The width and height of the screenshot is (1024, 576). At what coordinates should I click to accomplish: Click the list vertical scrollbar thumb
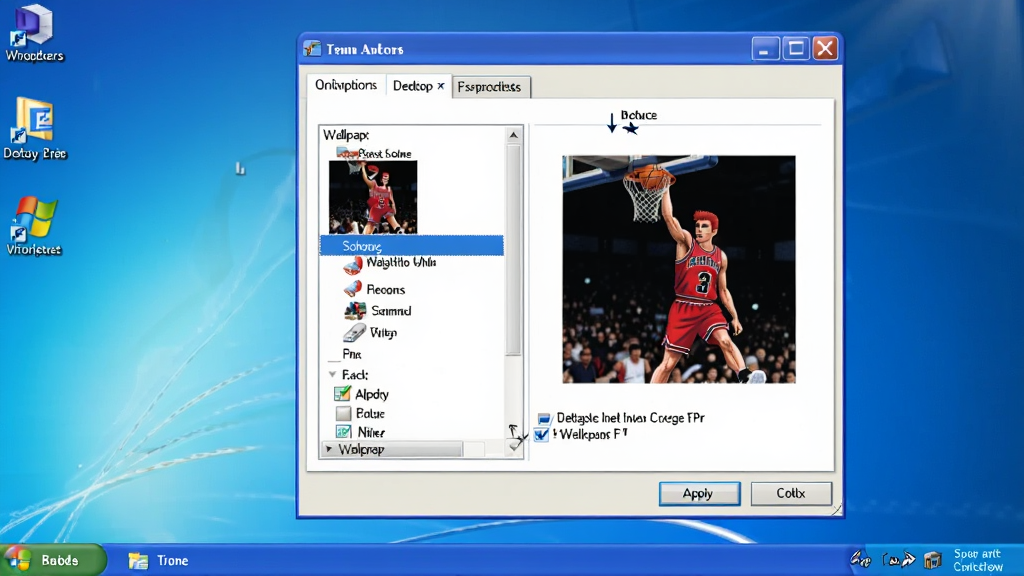pos(514,249)
